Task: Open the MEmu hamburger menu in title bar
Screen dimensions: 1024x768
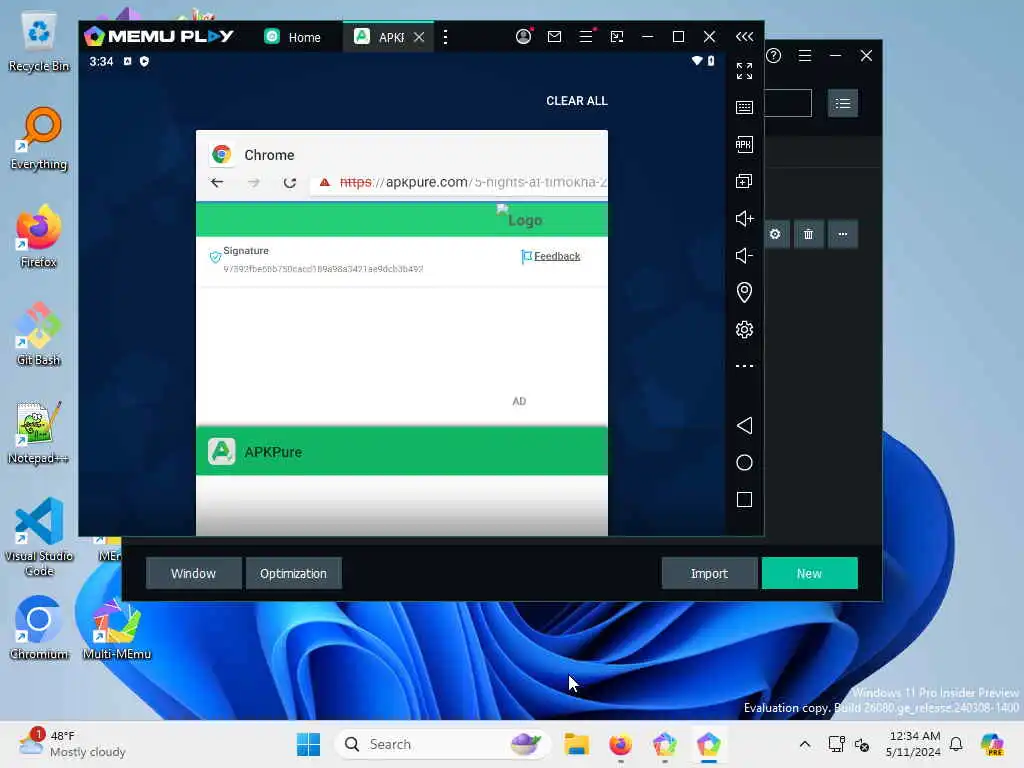Action: 586,37
